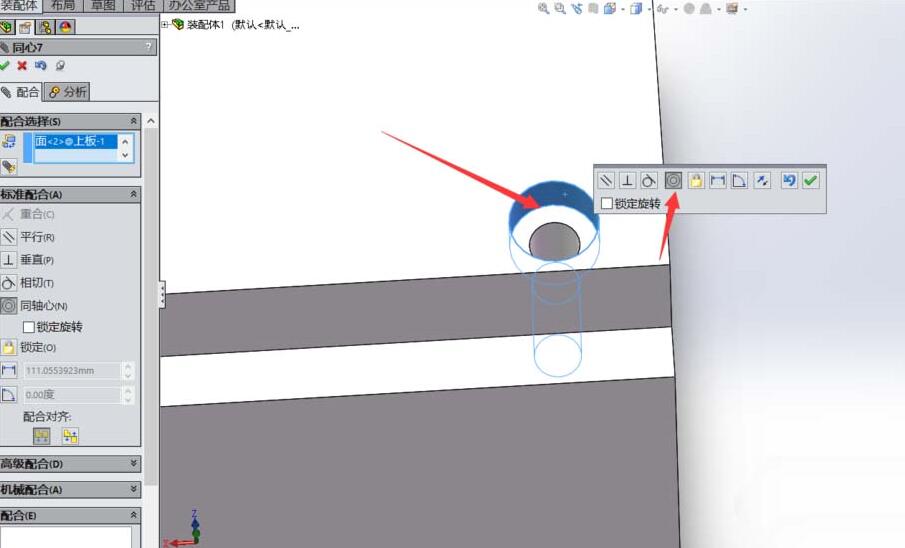Expand the 装配体1 tree node
Image resolution: width=905 pixels, height=548 pixels.
pos(164,24)
